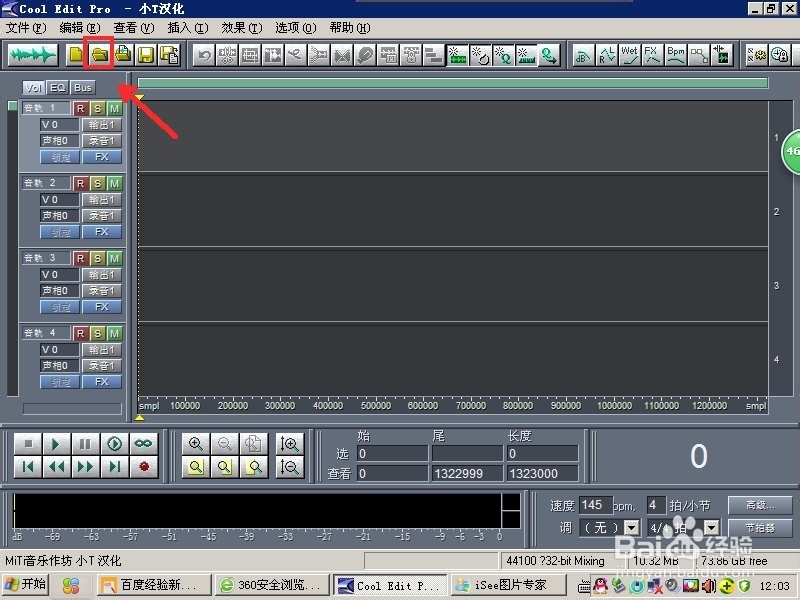
Task: Click the 速度 tempo field showing 145
Action: [595, 505]
